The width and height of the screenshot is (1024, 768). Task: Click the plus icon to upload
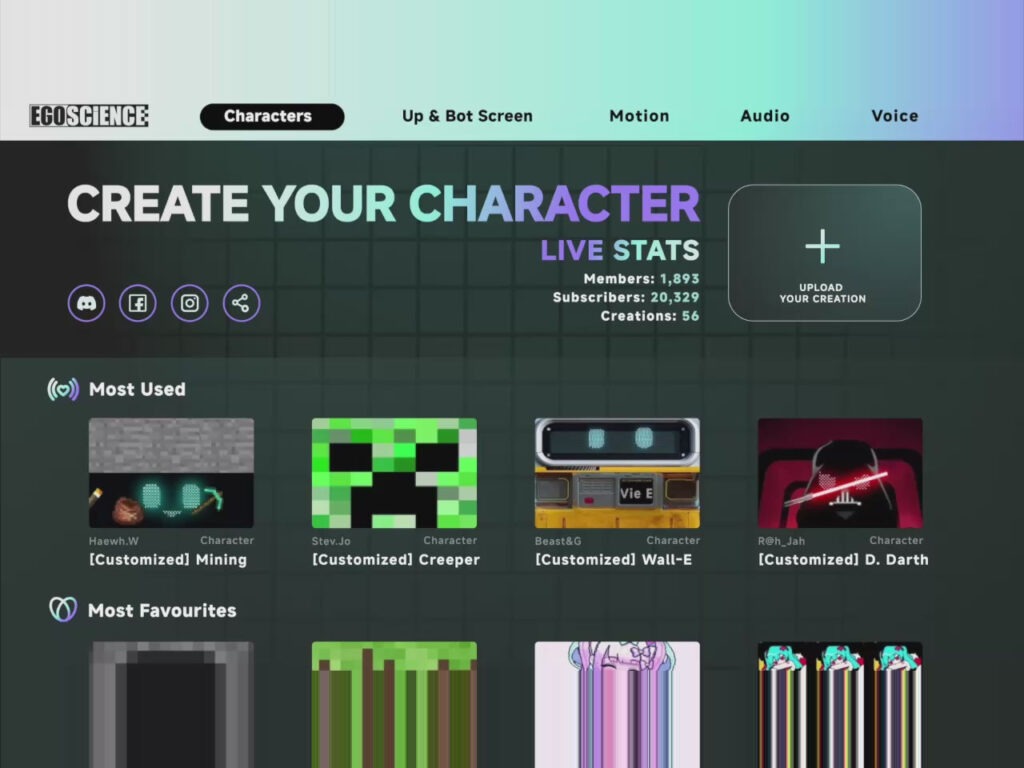[x=822, y=247]
